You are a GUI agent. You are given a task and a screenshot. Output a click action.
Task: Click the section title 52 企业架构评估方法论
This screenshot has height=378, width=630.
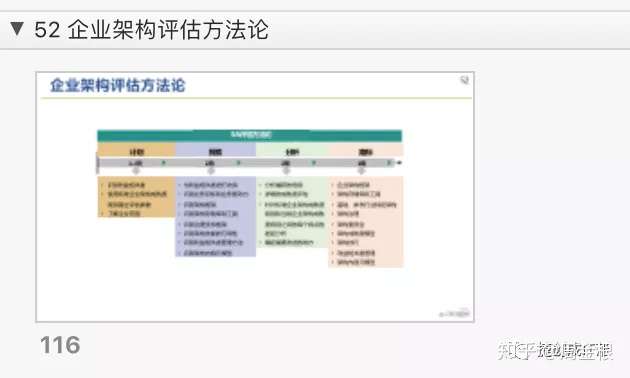(151, 30)
